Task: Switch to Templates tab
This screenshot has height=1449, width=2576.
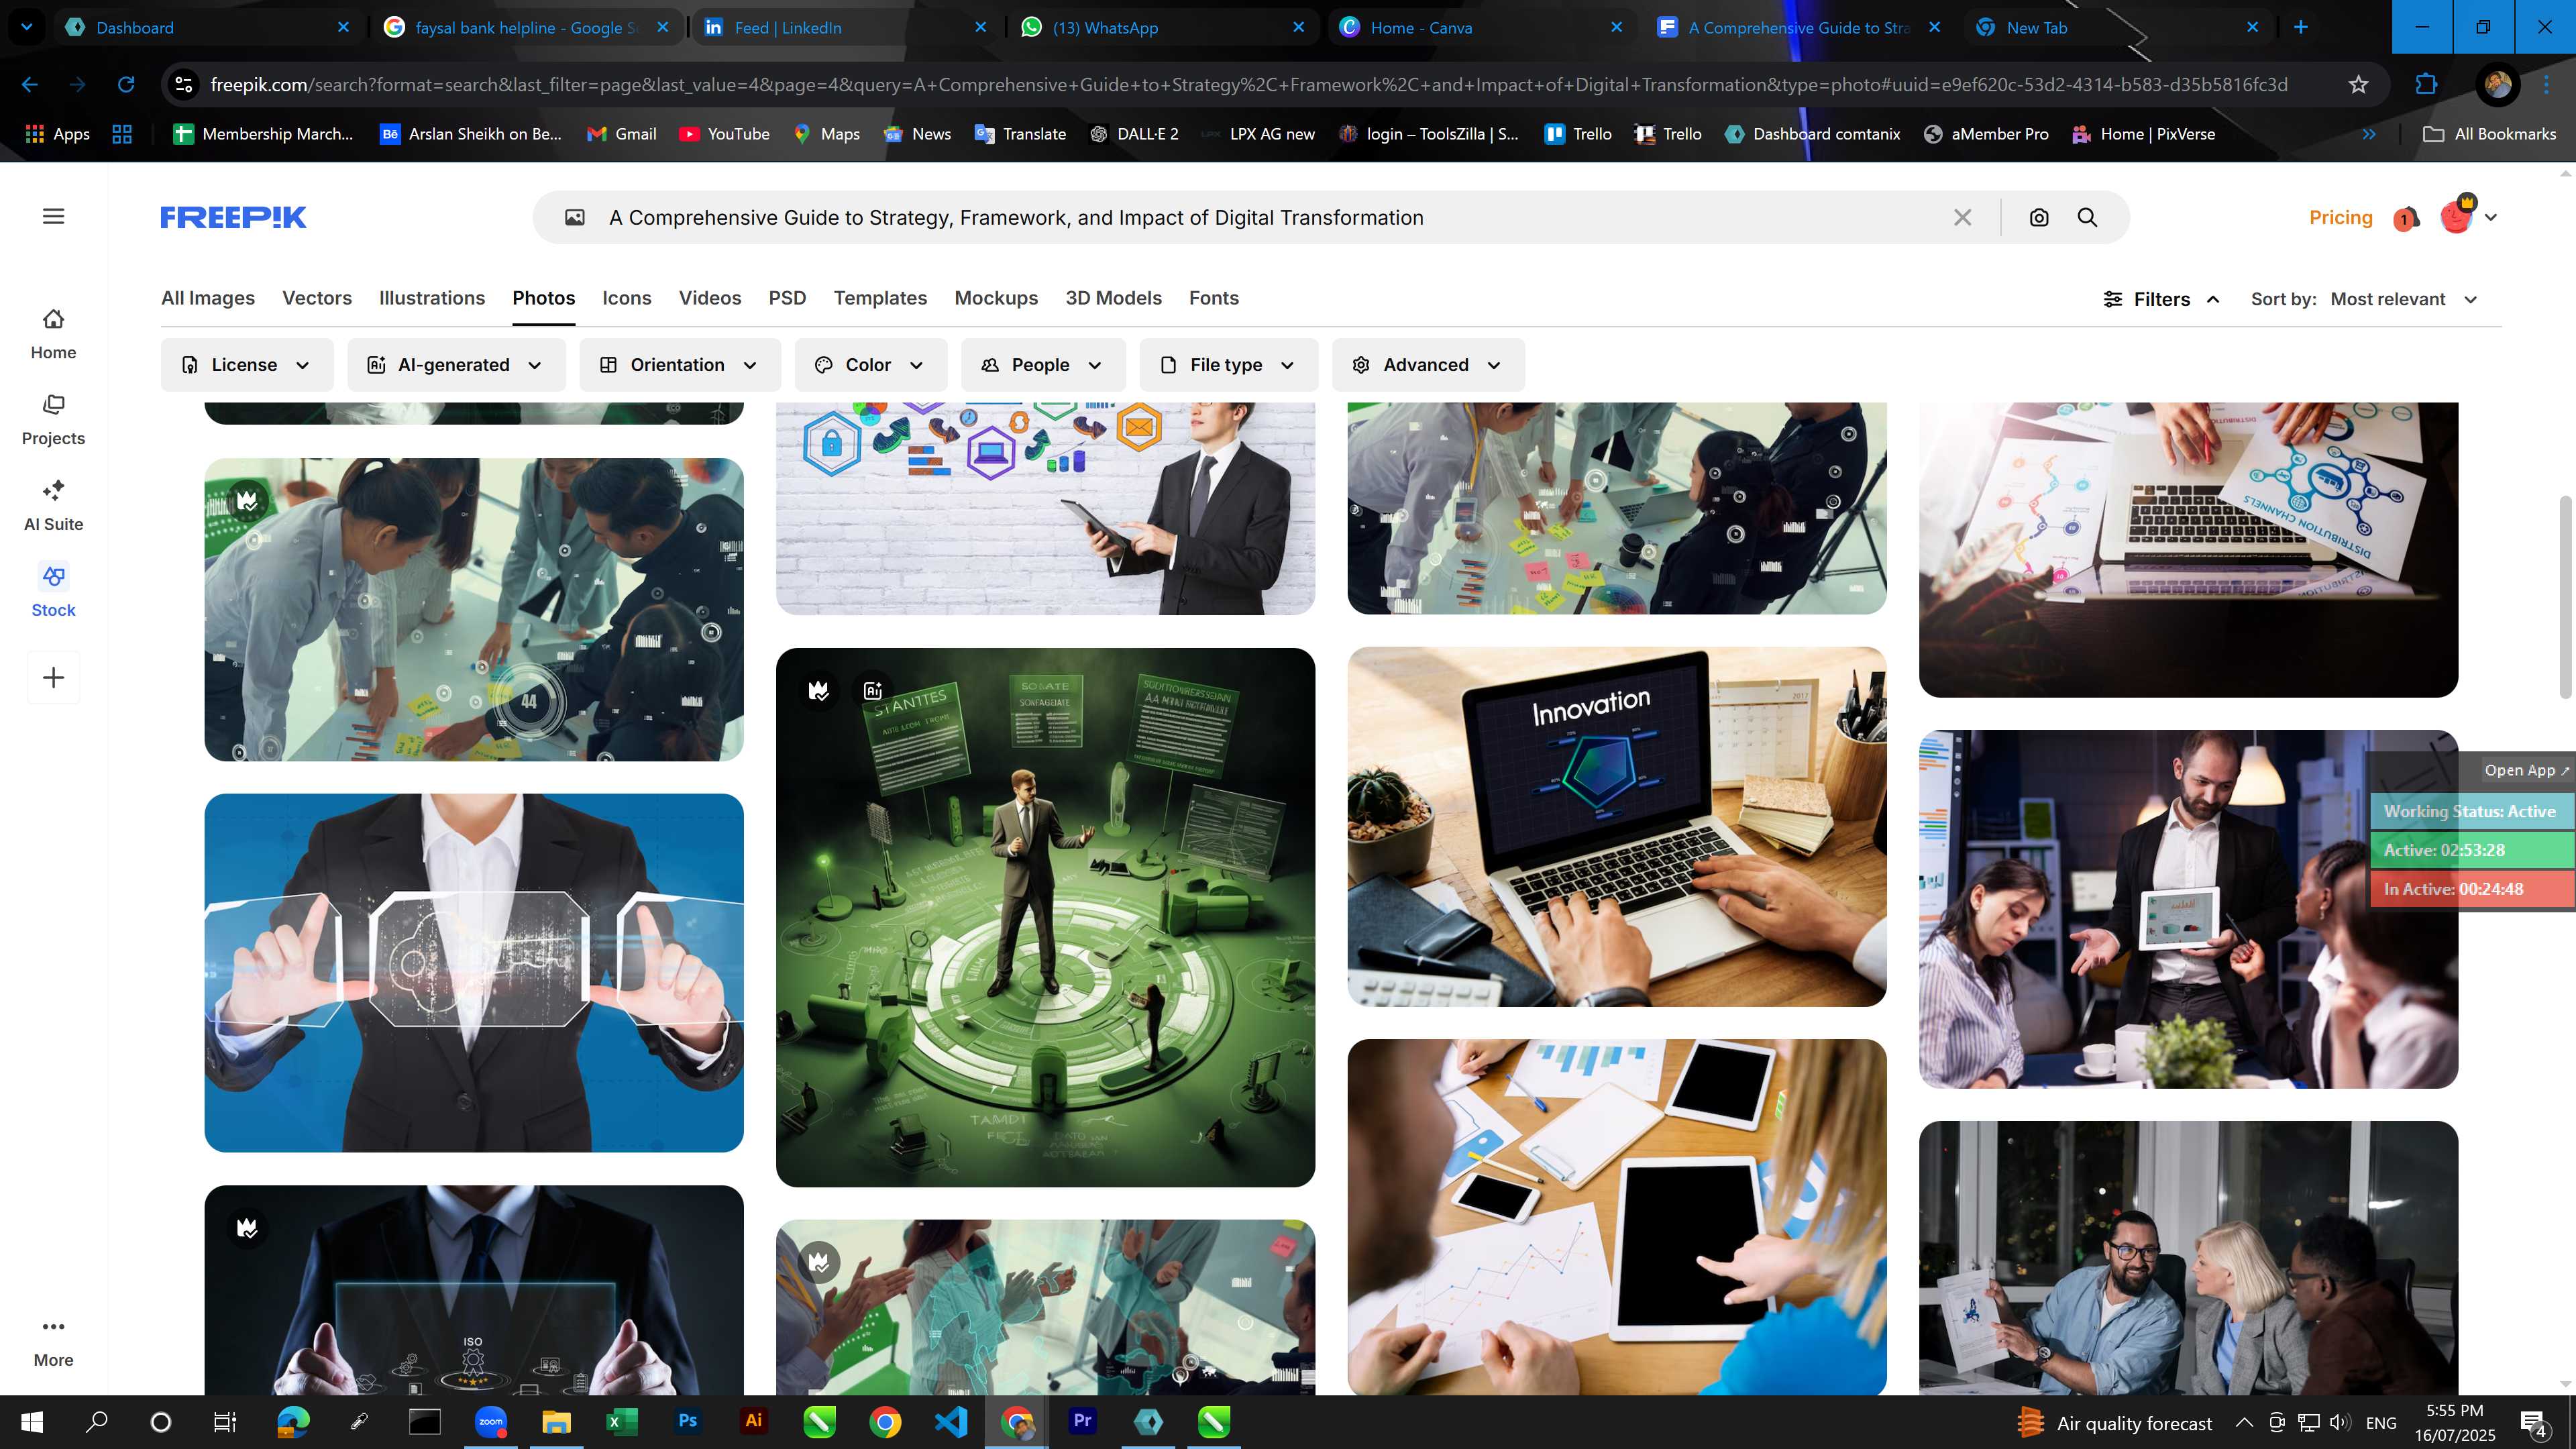Action: coord(880,298)
